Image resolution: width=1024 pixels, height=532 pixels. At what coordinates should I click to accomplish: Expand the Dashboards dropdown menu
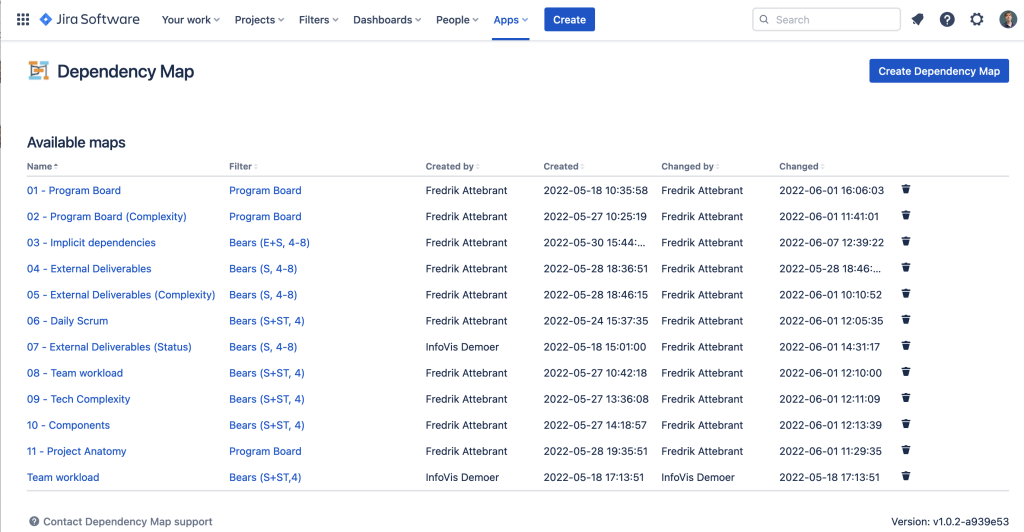[x=387, y=20]
